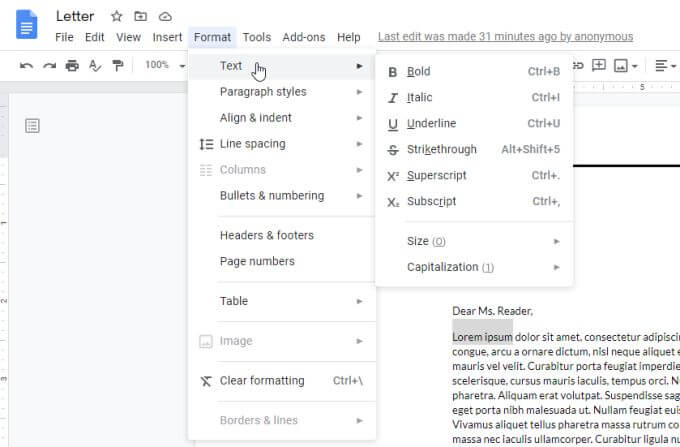Star the Letter document
This screenshot has width=680, height=447.
point(116,17)
